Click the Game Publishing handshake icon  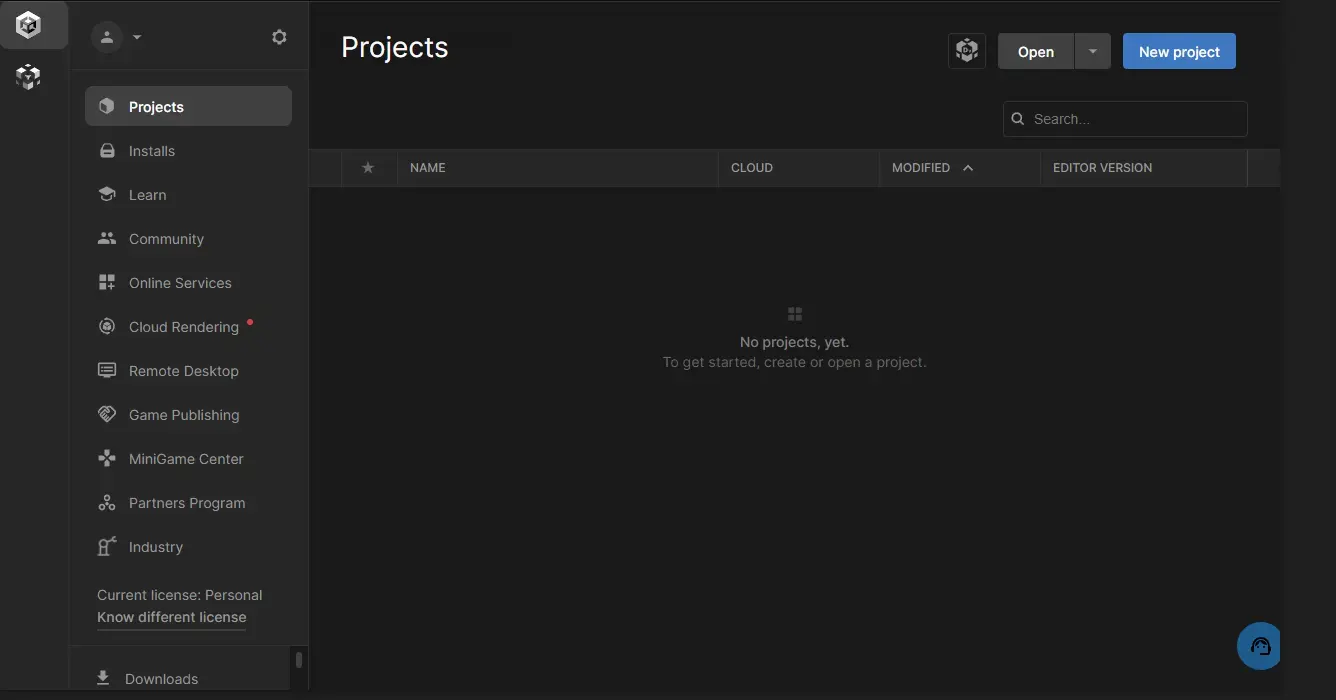click(x=107, y=414)
